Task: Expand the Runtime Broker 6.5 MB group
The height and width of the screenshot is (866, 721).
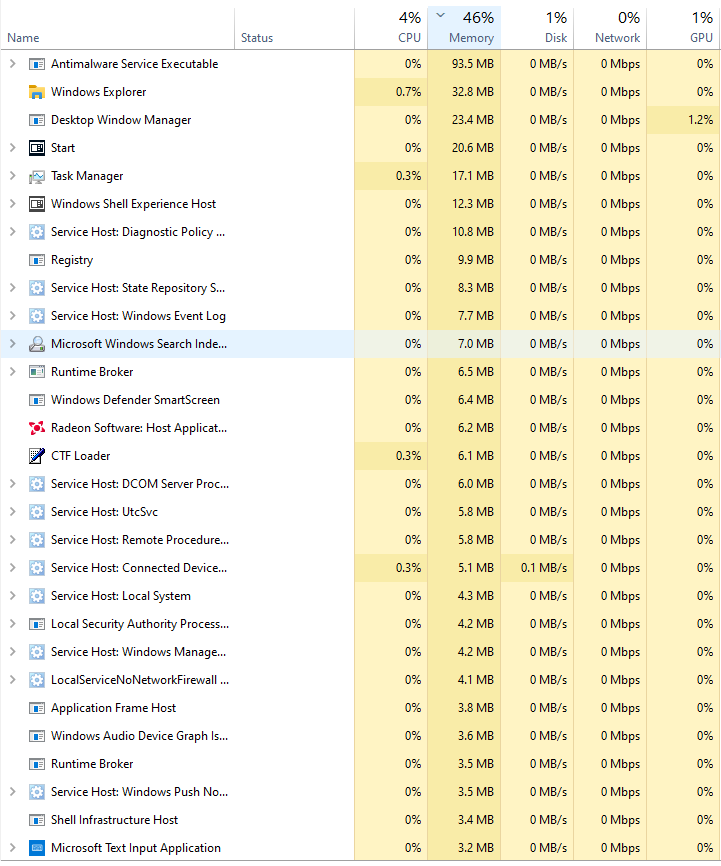Action: click(13, 372)
